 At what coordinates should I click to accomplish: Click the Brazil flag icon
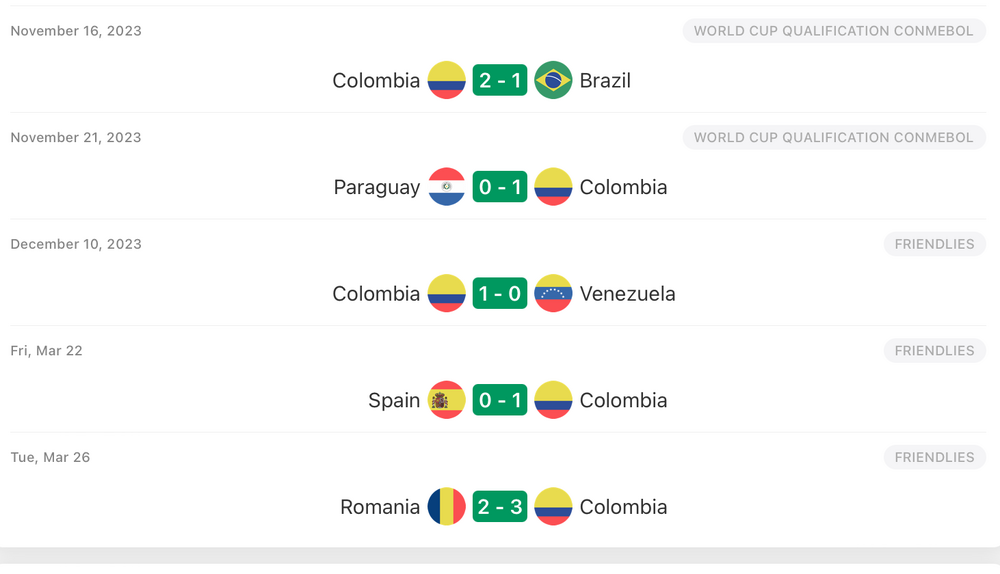click(553, 81)
